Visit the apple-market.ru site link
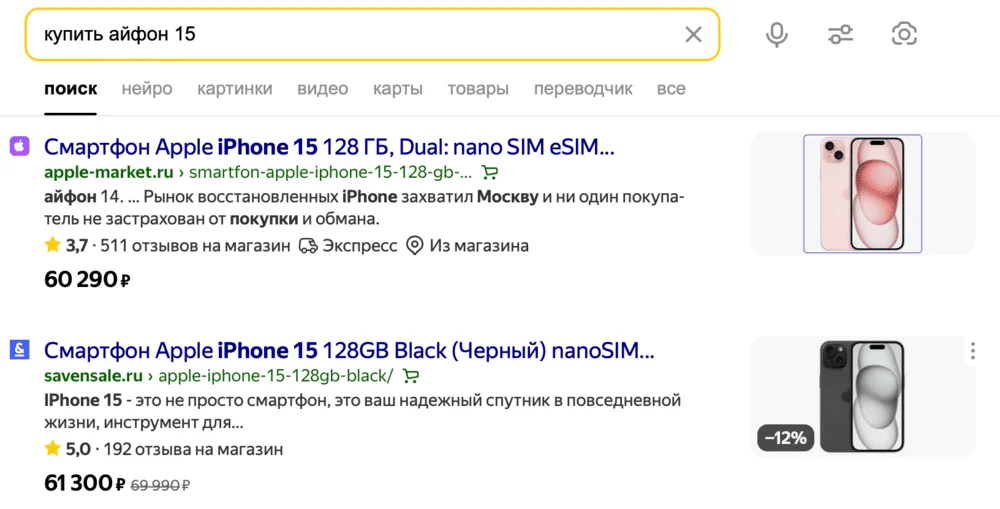Viewport: 1000px width, 509px height. 94,172
